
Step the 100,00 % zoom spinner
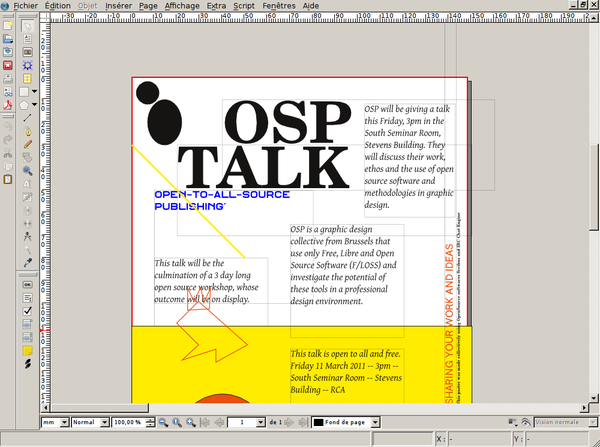(x=150, y=422)
